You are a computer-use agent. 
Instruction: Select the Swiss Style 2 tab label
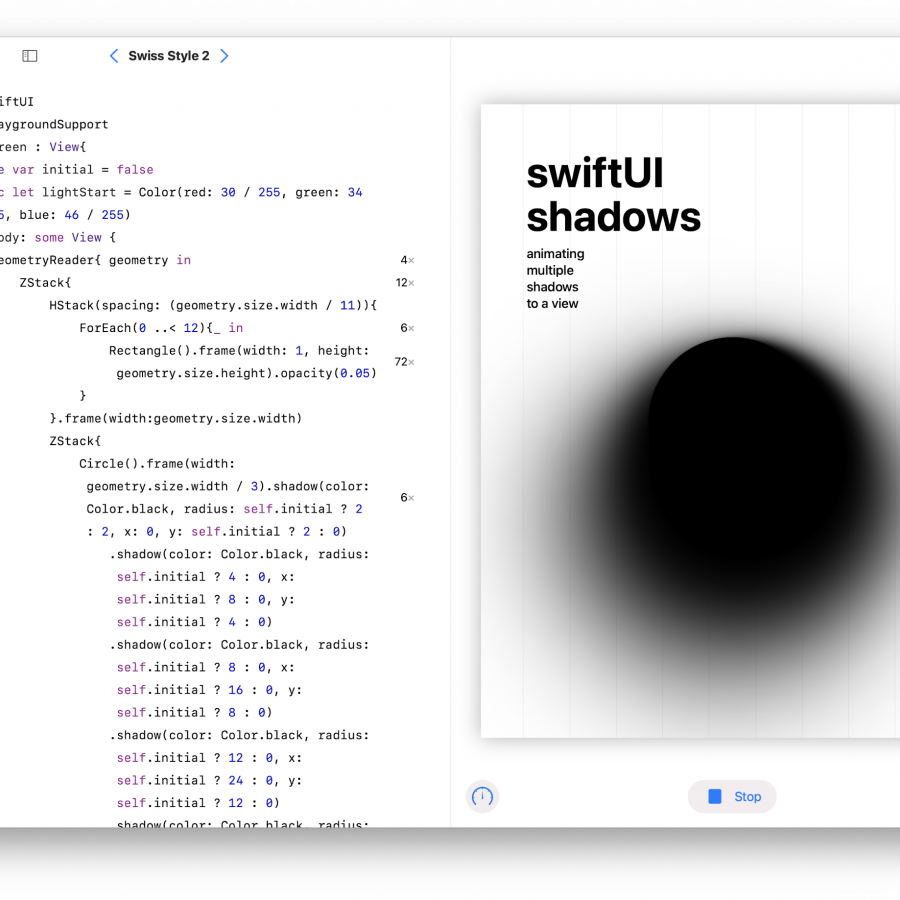[169, 56]
